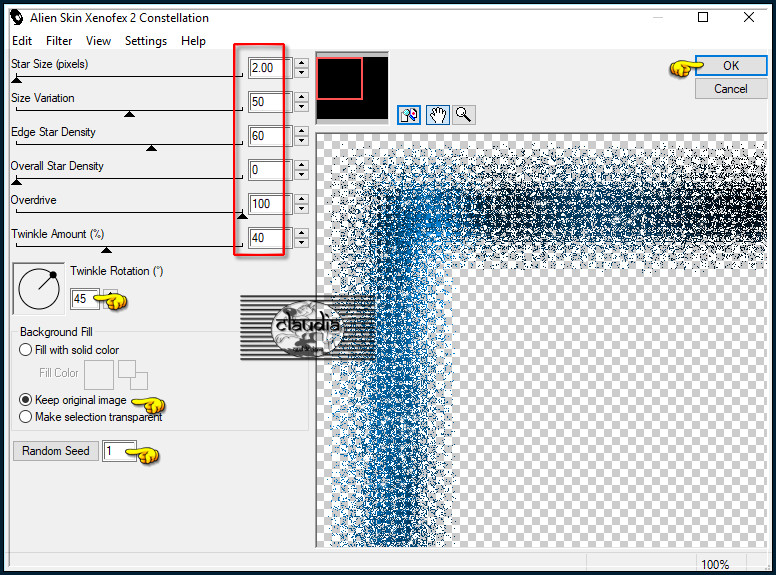Click the Twinkle Rotation angle dial
776x575 pixels.
[x=39, y=288]
